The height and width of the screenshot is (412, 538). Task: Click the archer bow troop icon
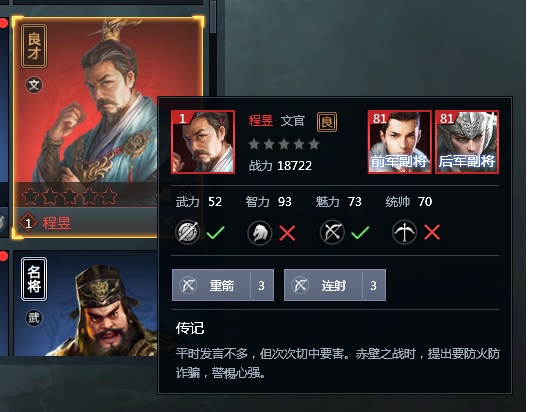(332, 233)
